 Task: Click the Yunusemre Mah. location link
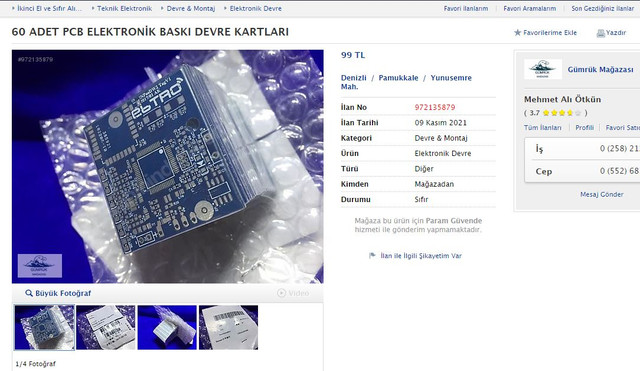(x=406, y=82)
